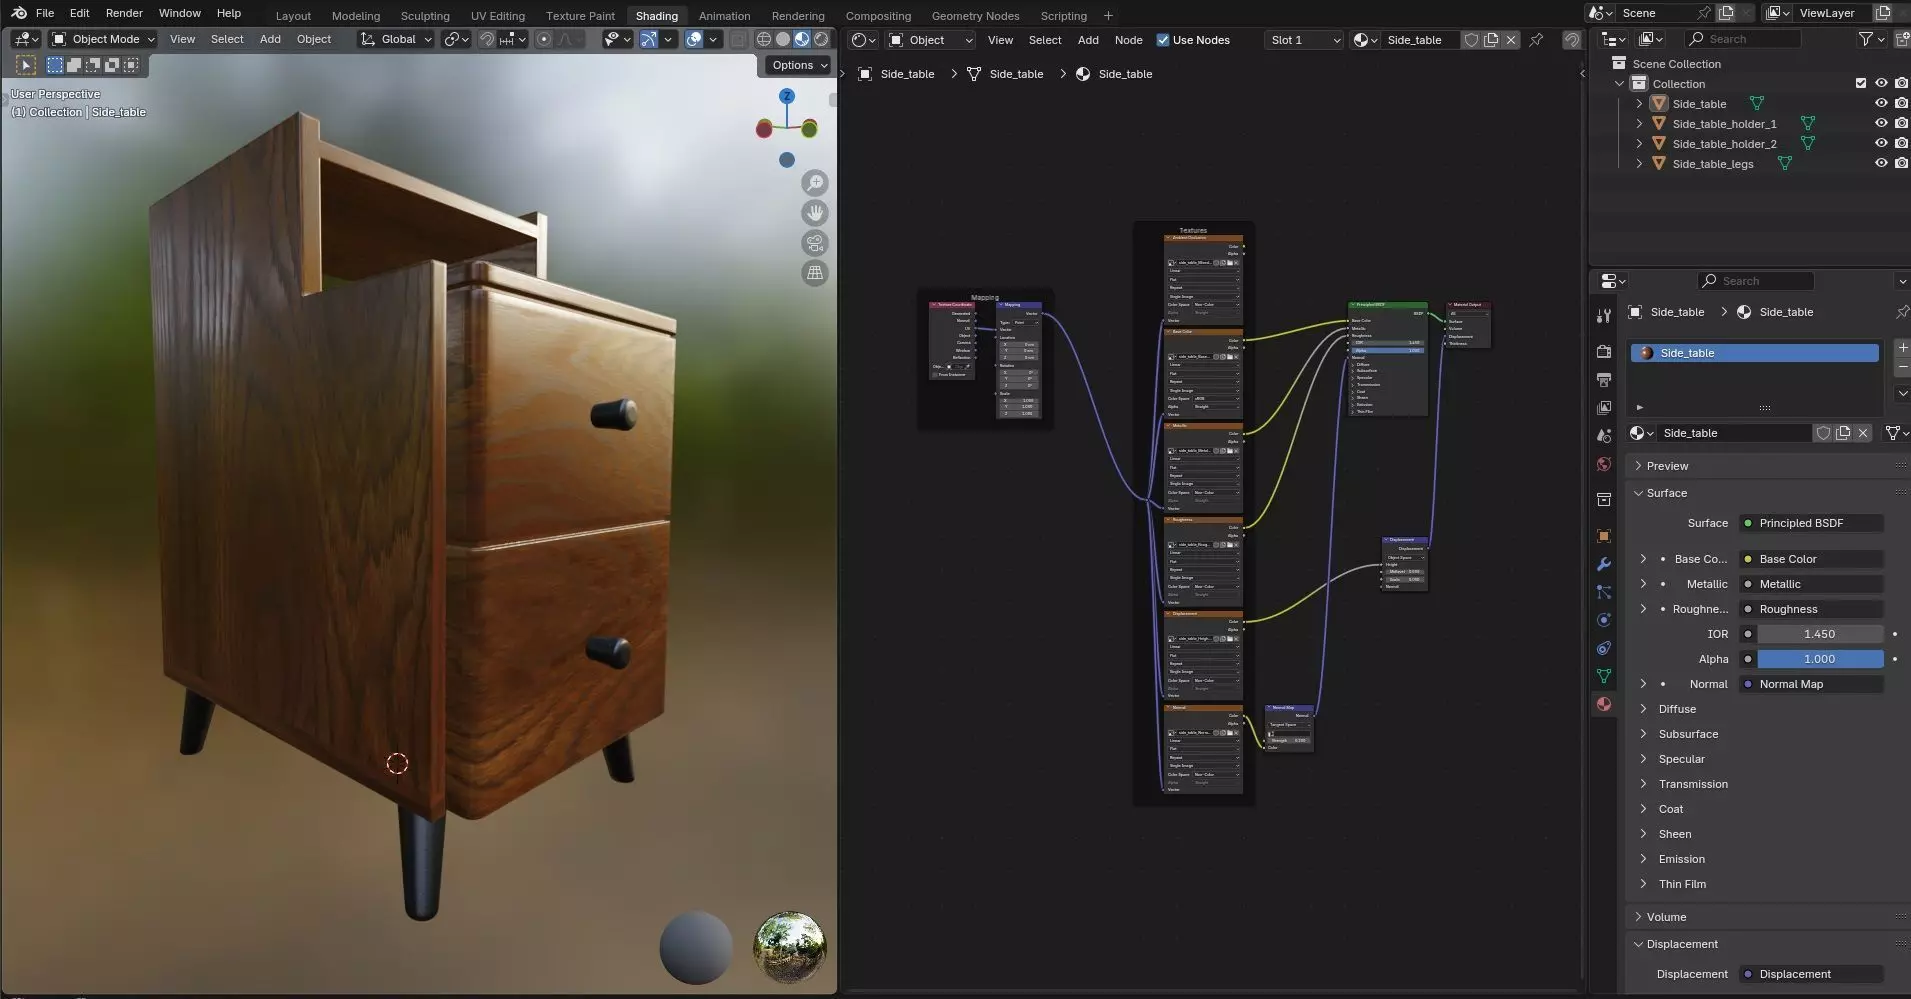The width and height of the screenshot is (1911, 999).
Task: Remove material slot with minus button
Action: click(x=1902, y=368)
